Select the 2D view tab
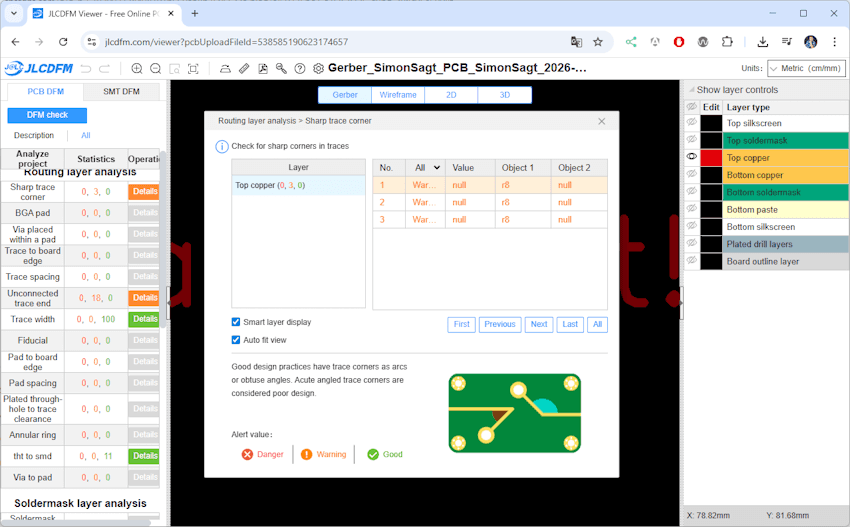This screenshot has height=527, width=850. tap(451, 95)
